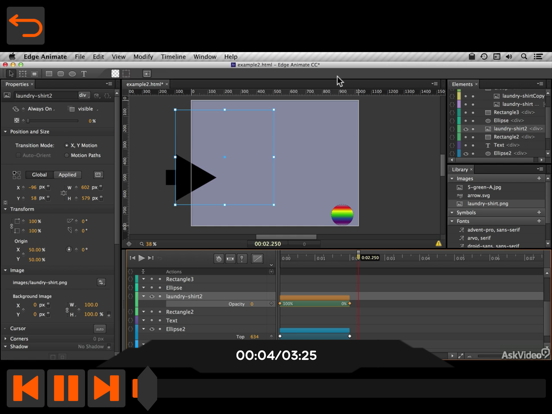The width and height of the screenshot is (552, 414).
Task: Collapse Position and Size section
Action: point(6,132)
